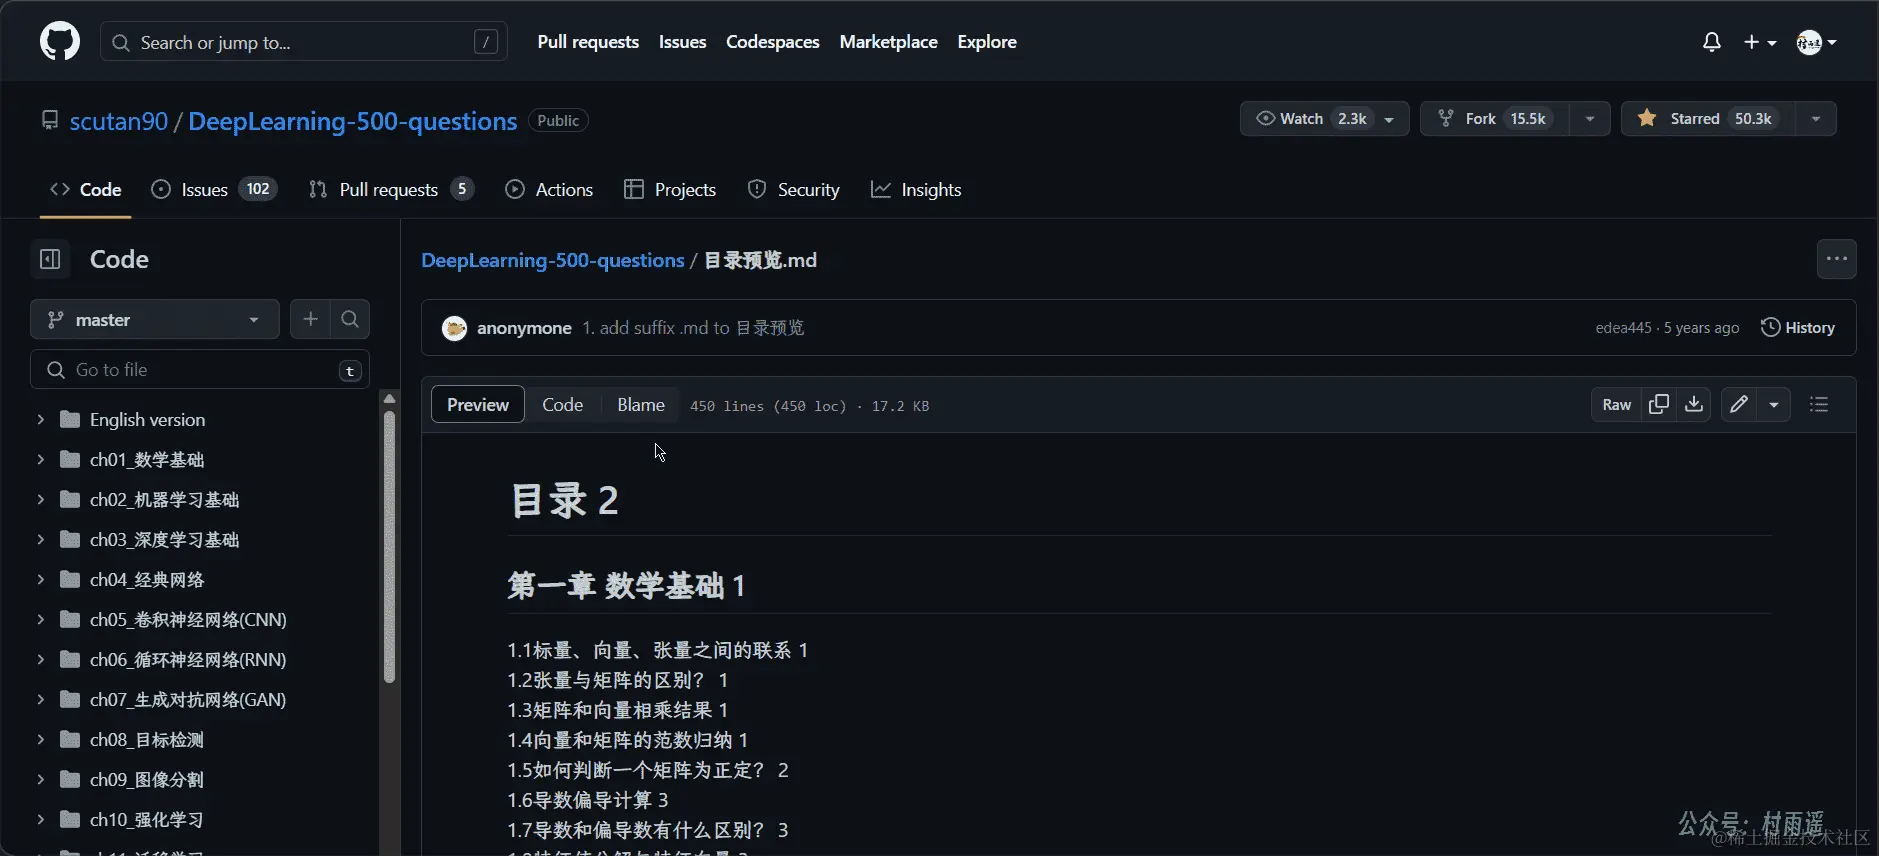Screen dimensions: 1879x856
Task: Open the Issues tab with 102 items
Action: click(214, 189)
